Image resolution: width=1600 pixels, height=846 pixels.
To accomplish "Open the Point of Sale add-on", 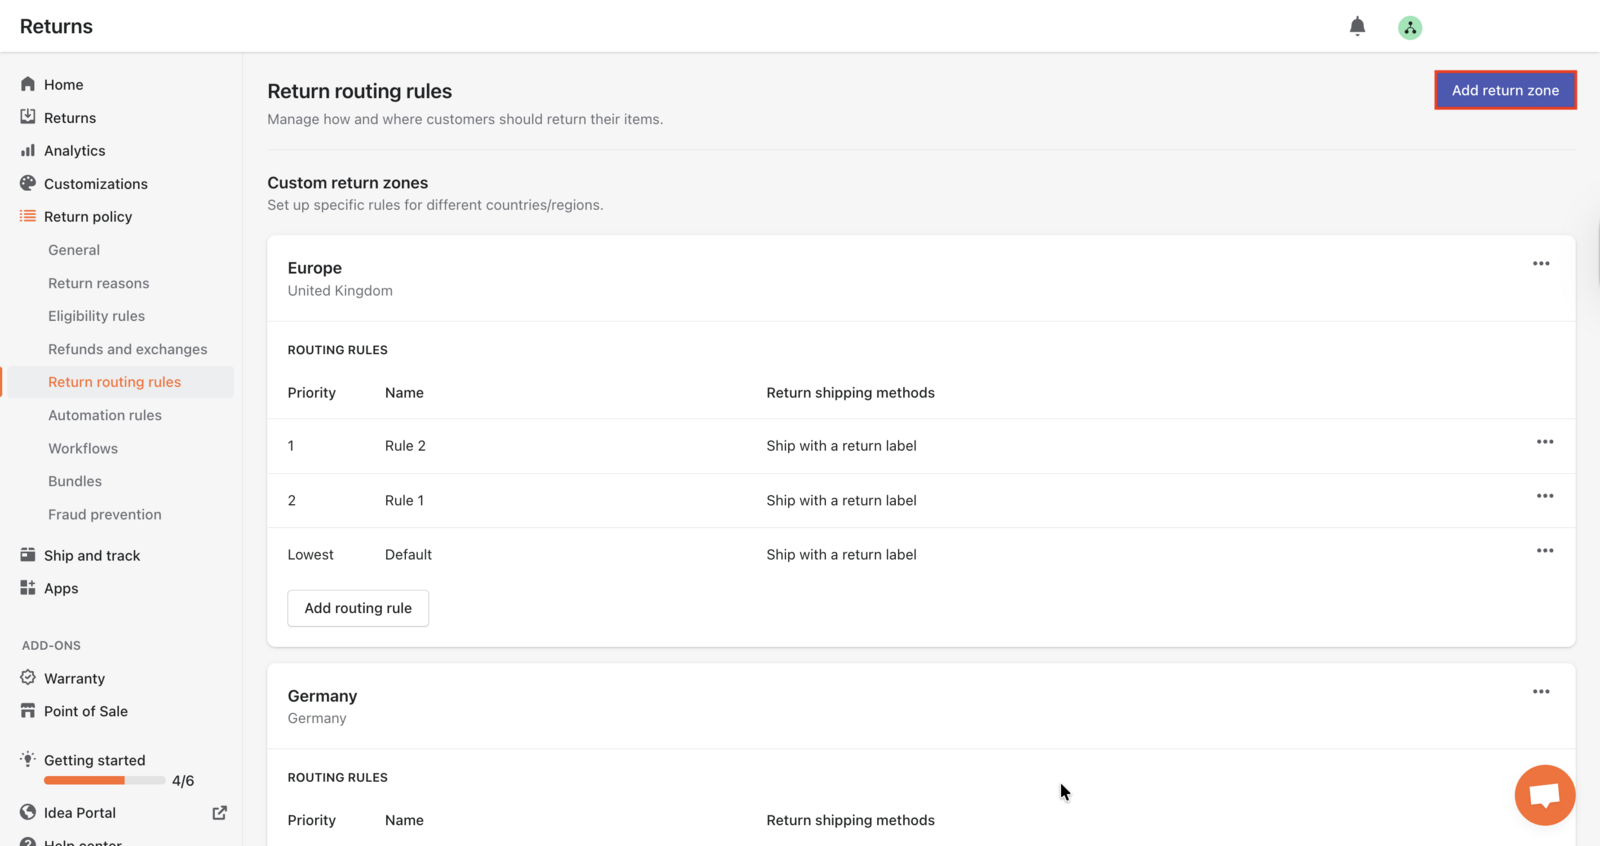I will point(86,712).
